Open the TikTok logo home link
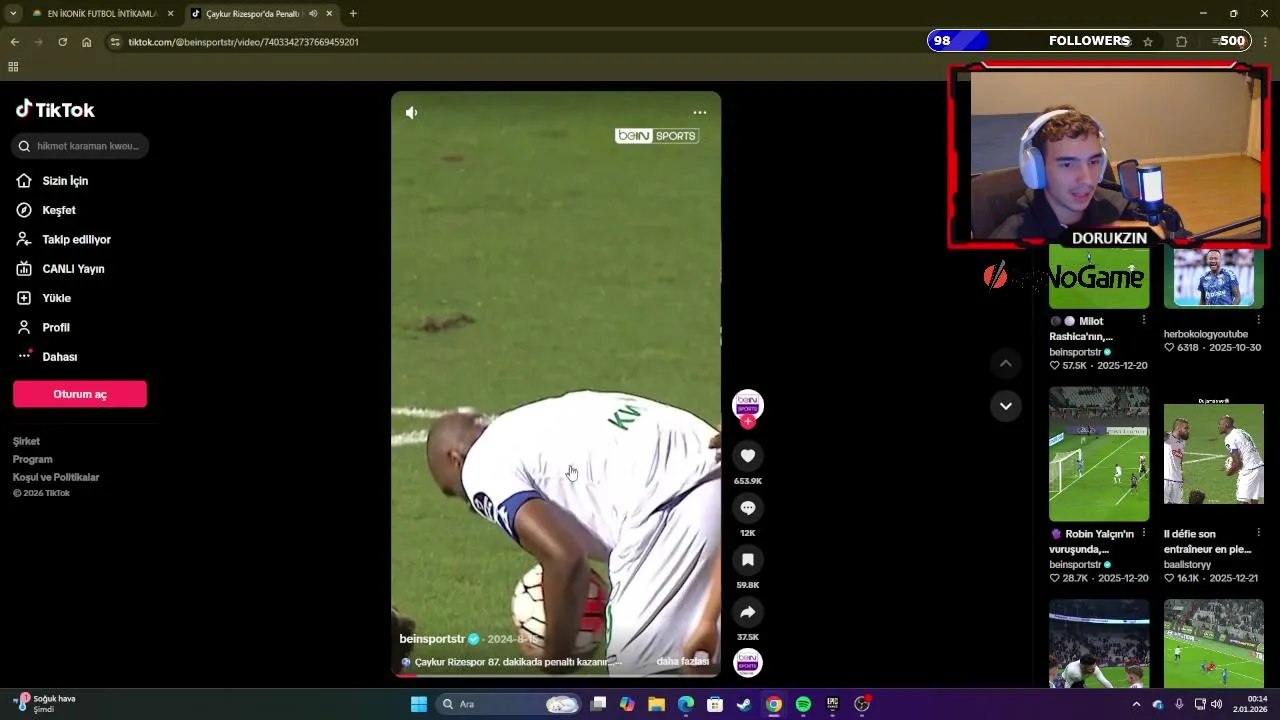 click(55, 110)
